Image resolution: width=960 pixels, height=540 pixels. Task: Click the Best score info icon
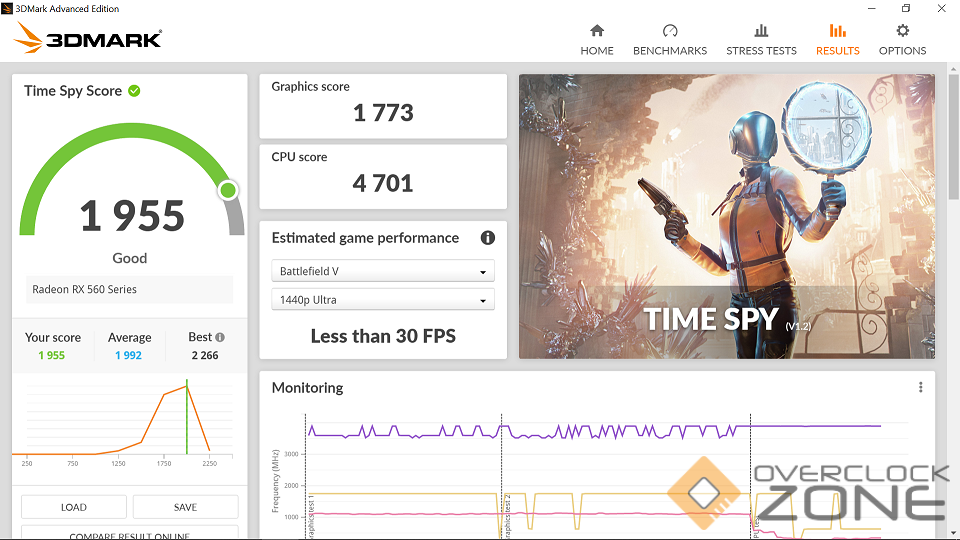point(220,337)
